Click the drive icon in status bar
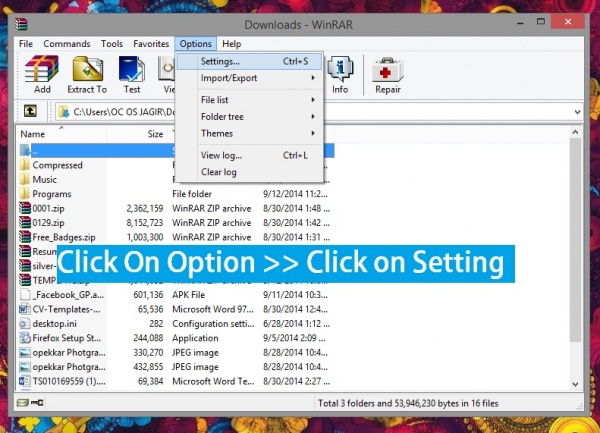Viewport: 600px width, 433px height. point(23,402)
